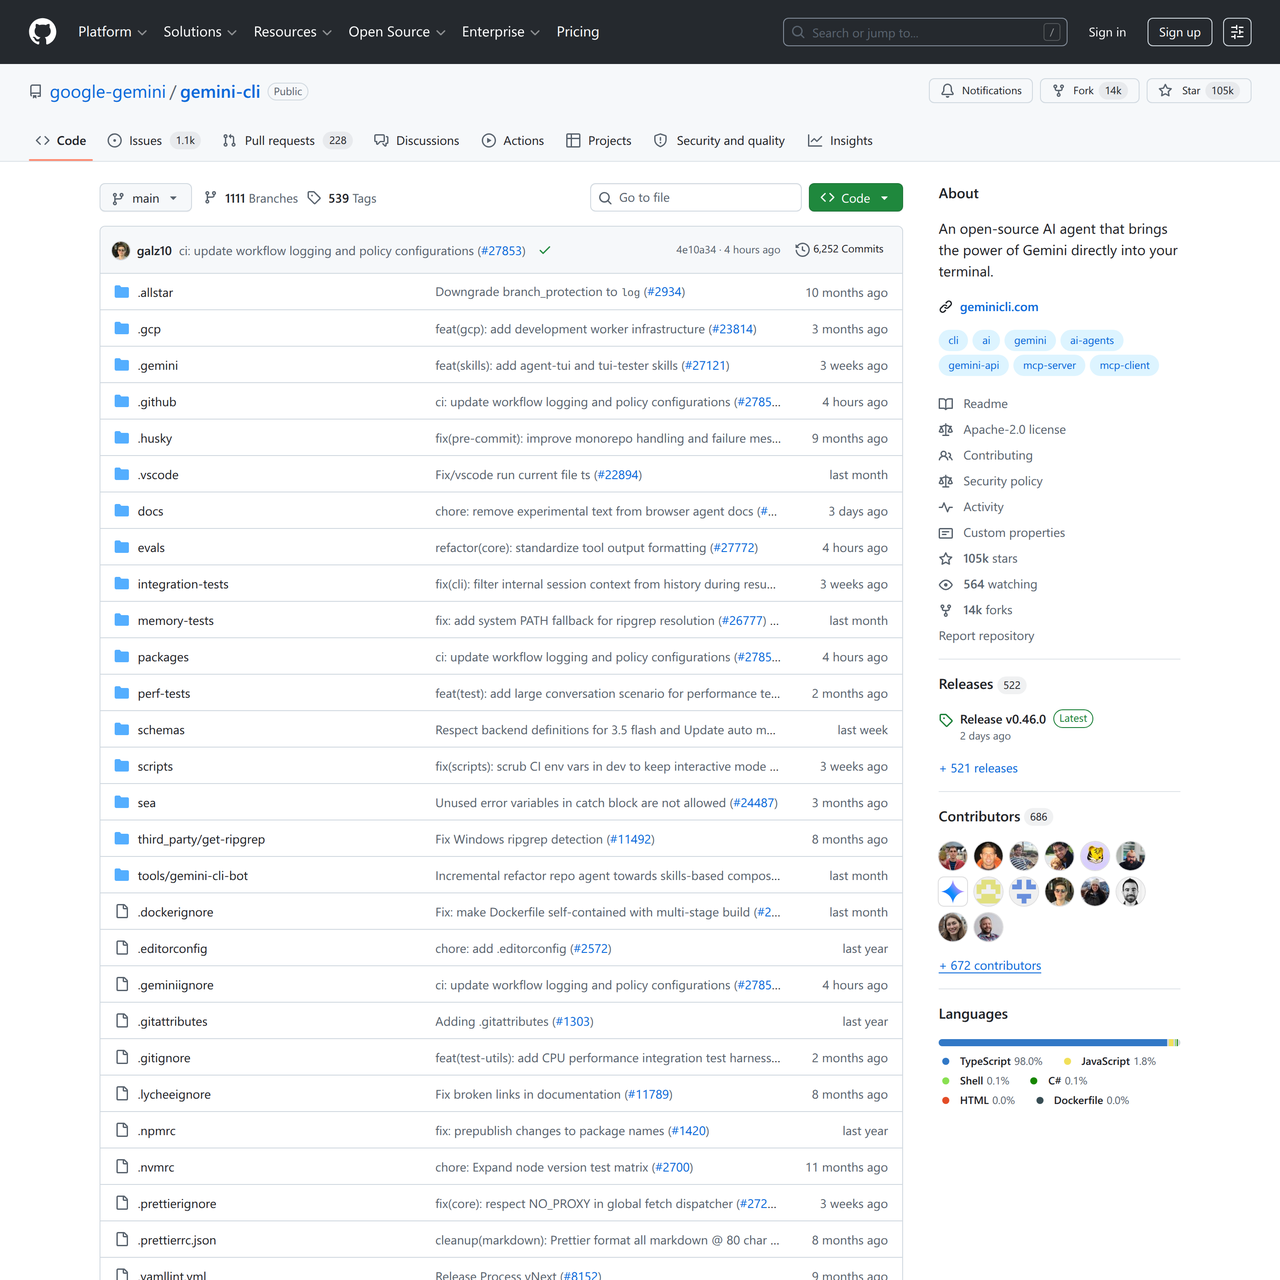
Task: Open the appearance settings icon beside Sign up
Action: (1237, 32)
